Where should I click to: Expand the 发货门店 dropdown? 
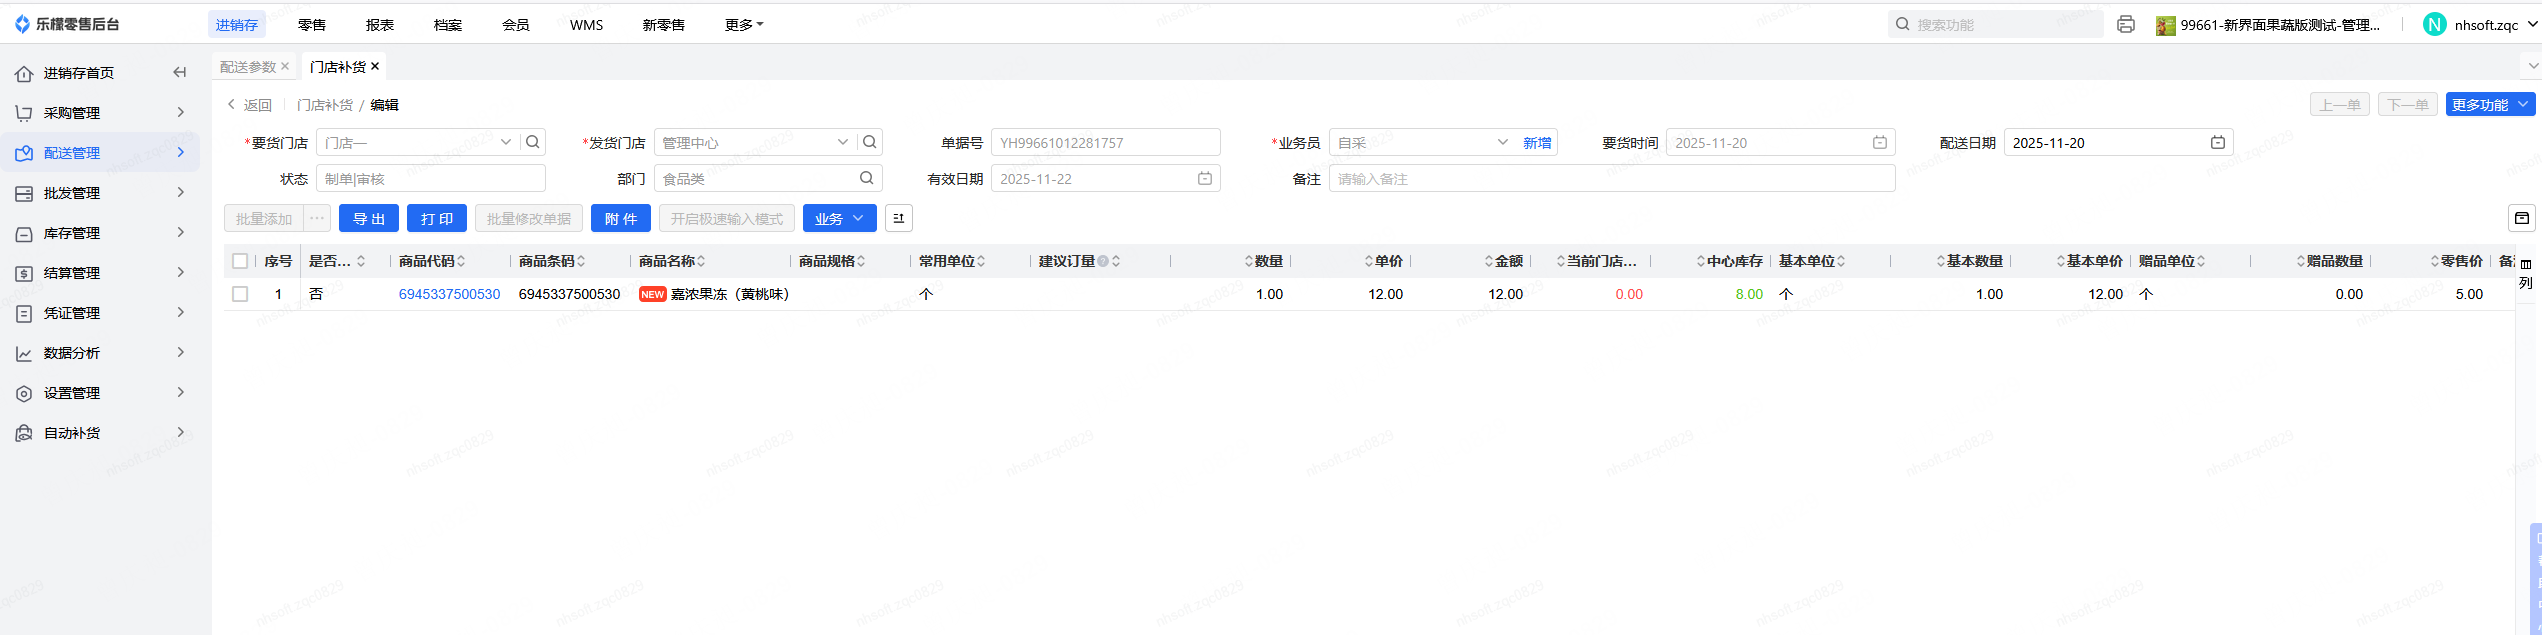843,142
